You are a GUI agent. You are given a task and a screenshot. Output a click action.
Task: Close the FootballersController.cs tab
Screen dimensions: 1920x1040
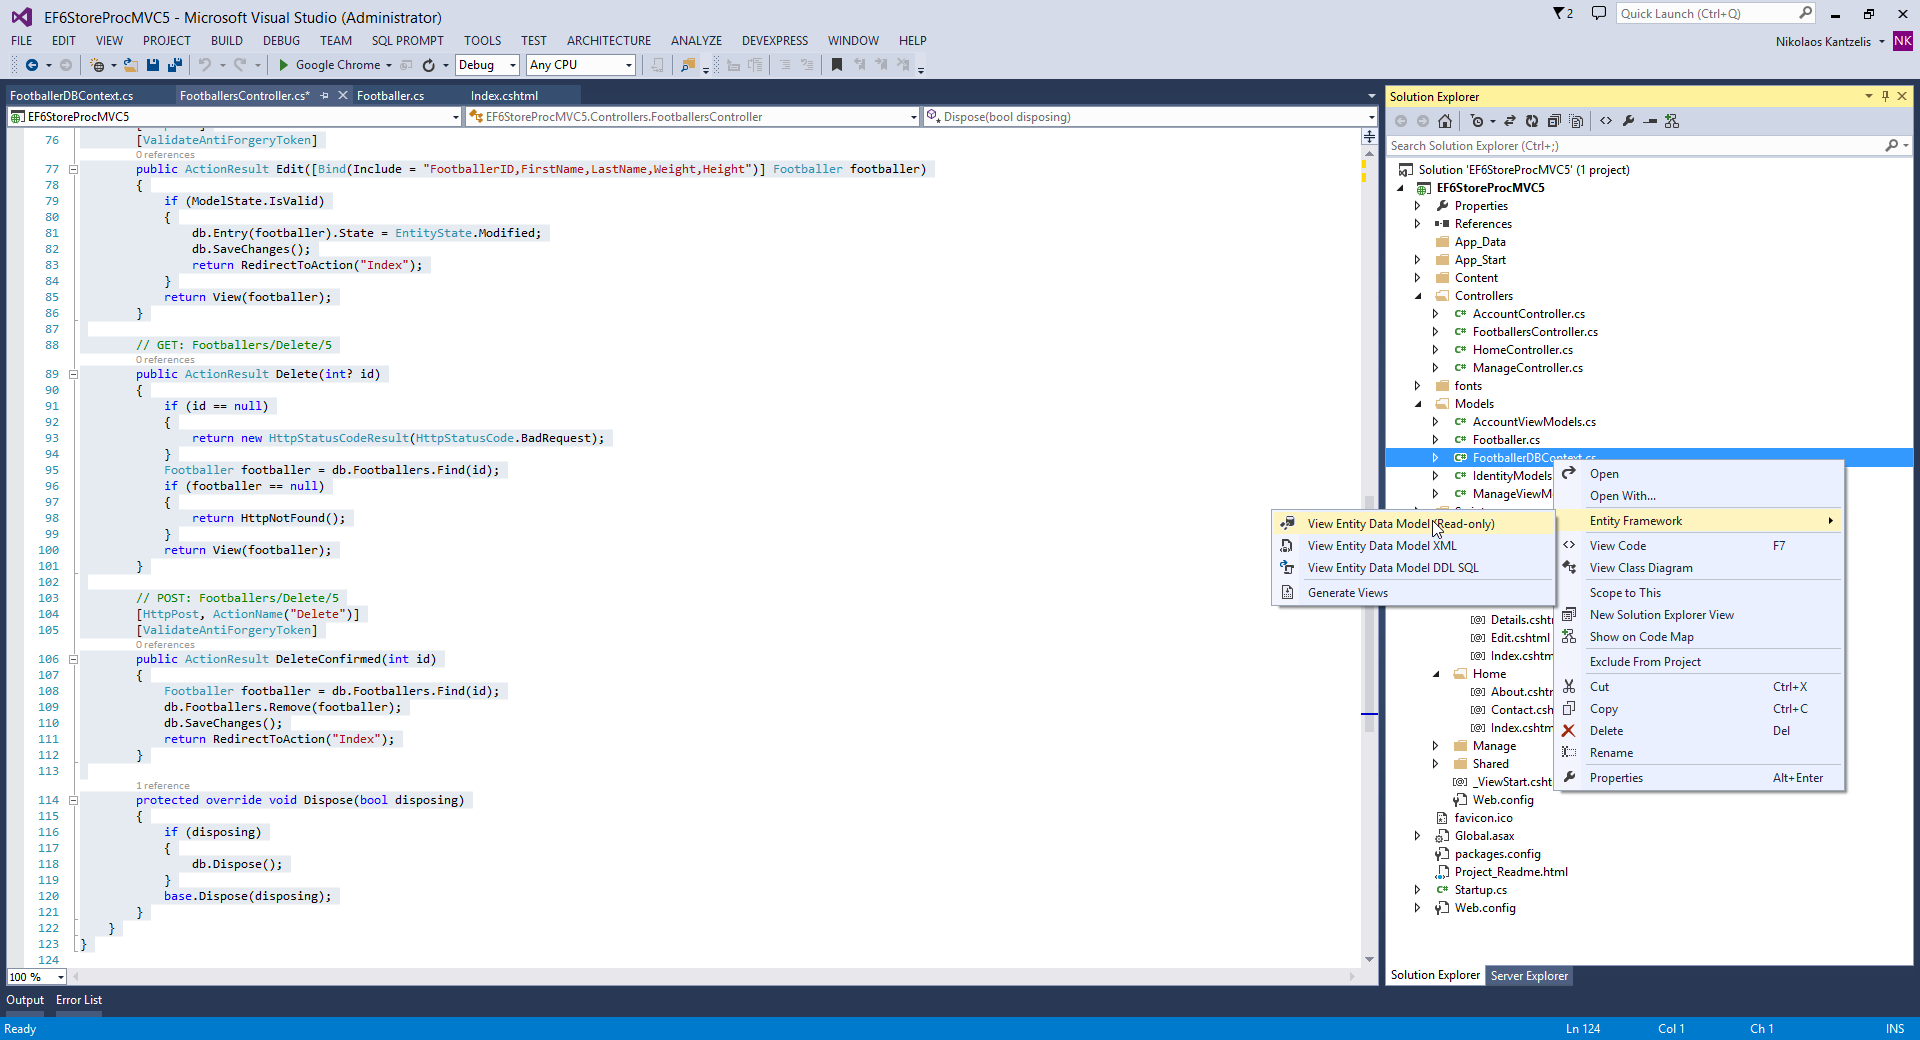click(342, 96)
